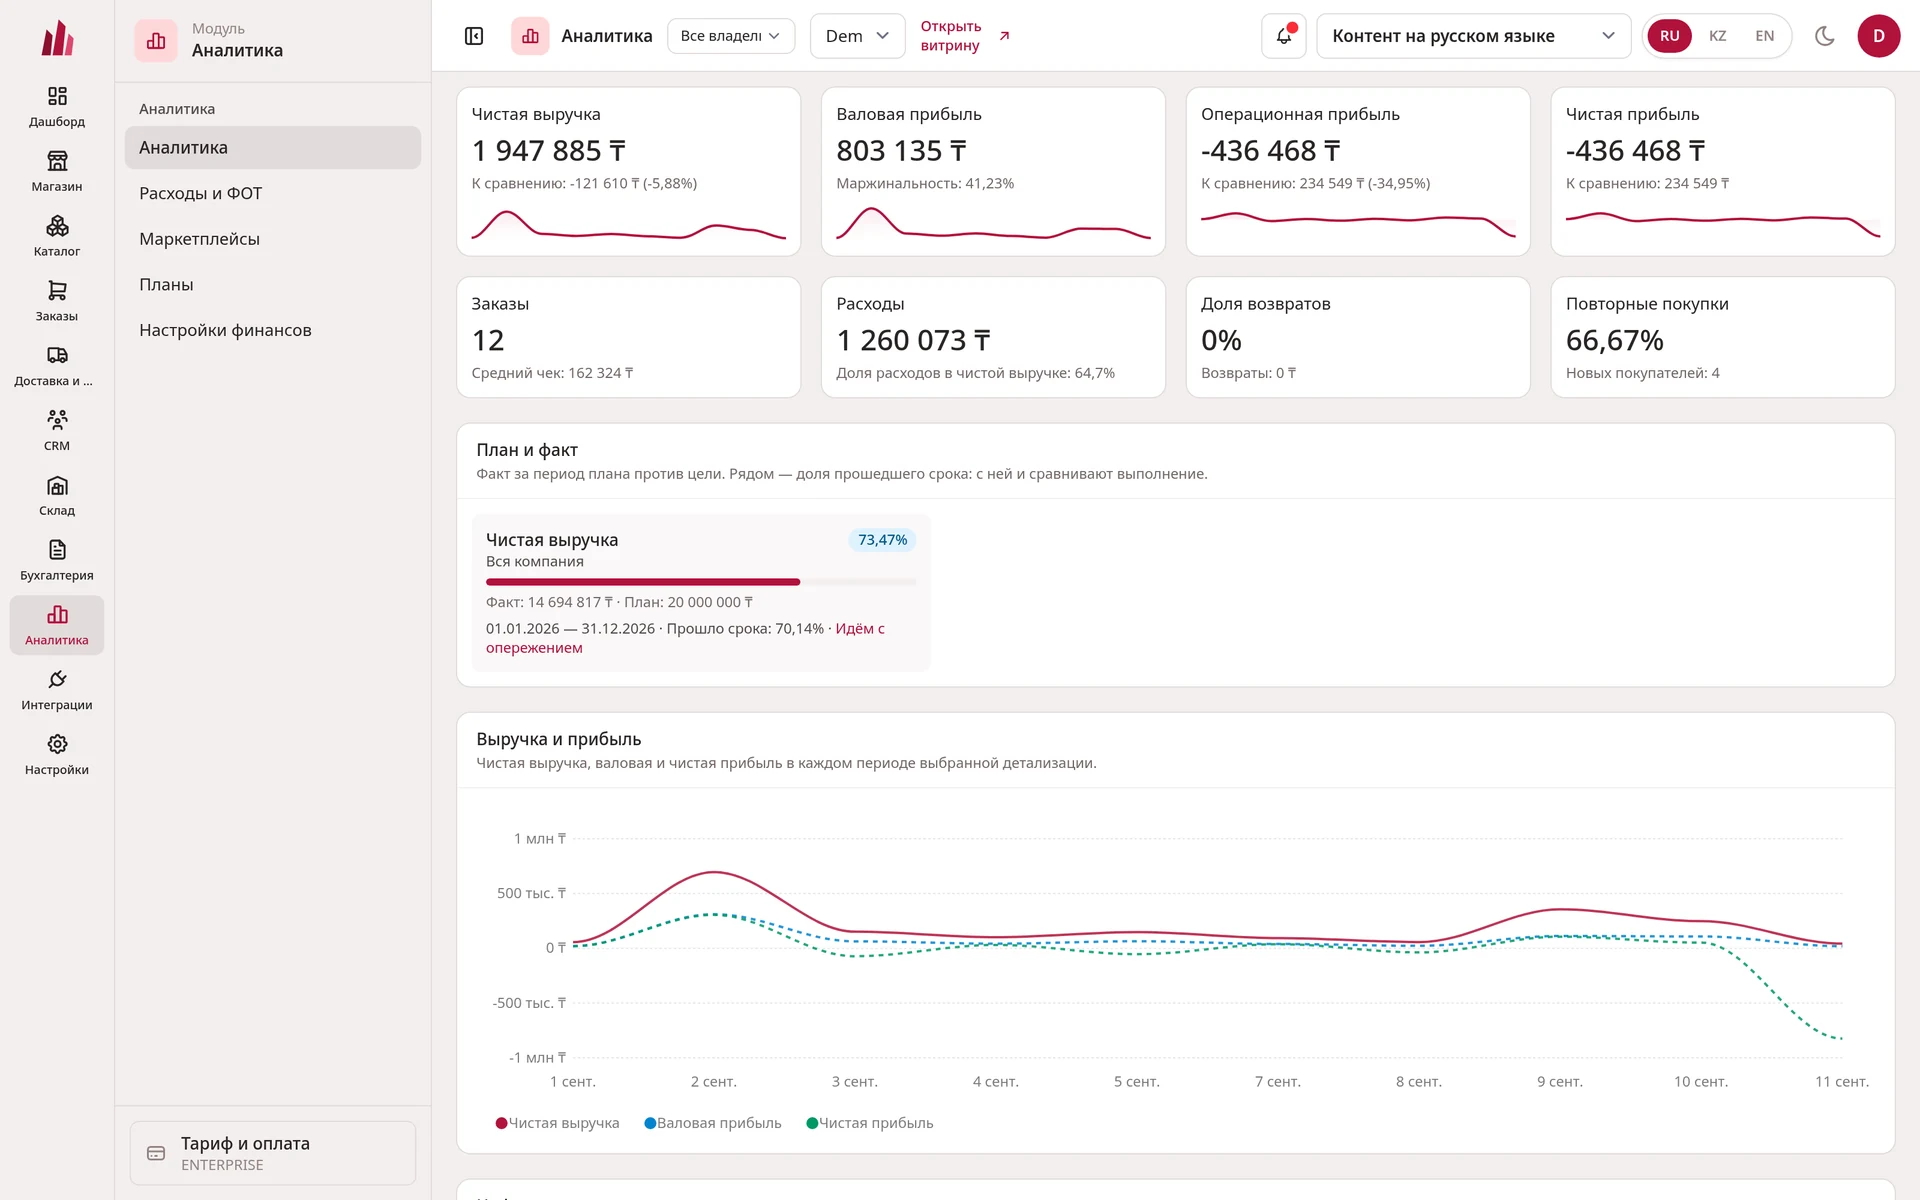Click the Чистая выручка plan card

pyautogui.click(x=701, y=592)
